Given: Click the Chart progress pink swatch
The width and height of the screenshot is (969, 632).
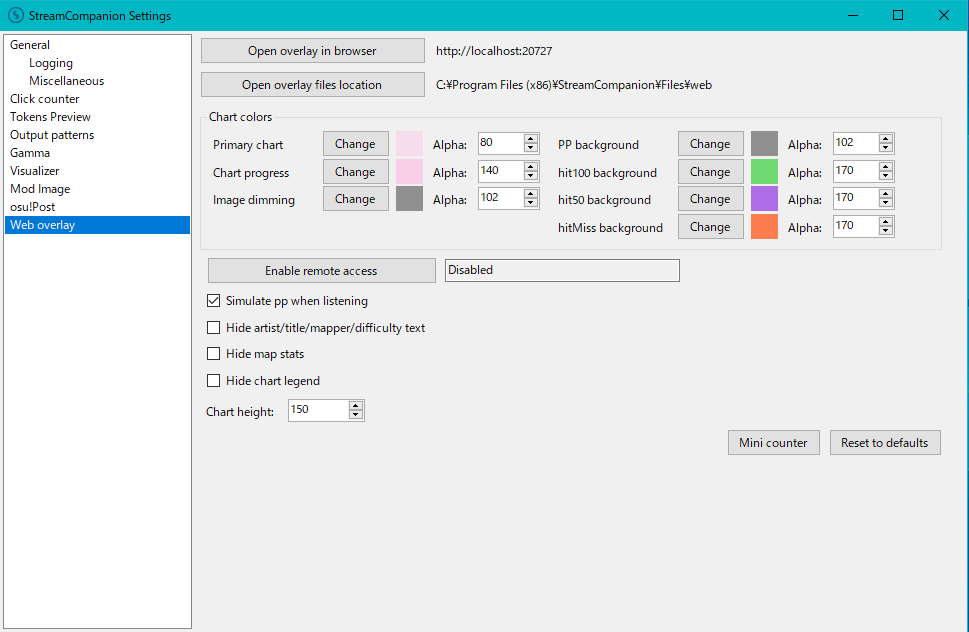Looking at the screenshot, I should (409, 171).
